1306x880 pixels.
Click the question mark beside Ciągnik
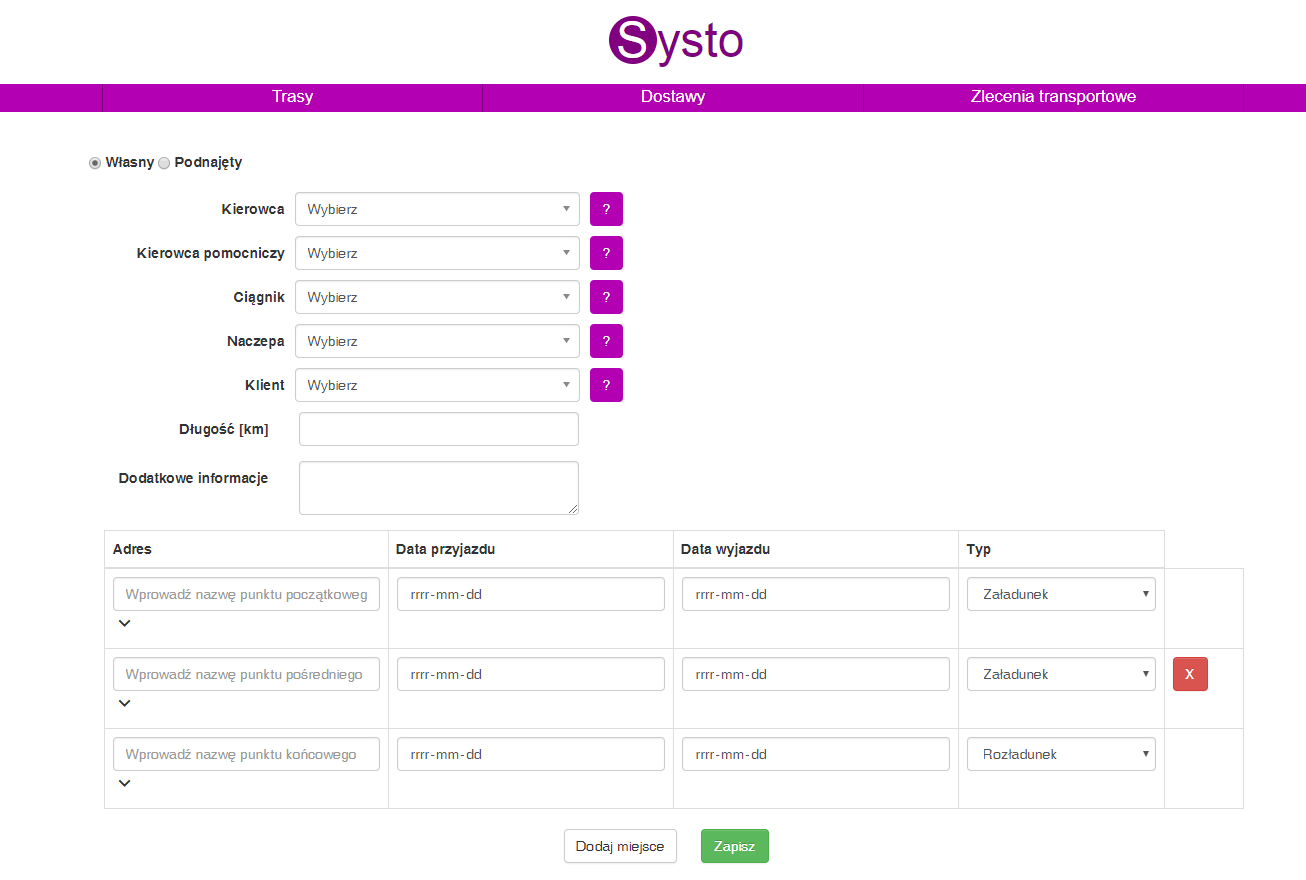click(606, 298)
